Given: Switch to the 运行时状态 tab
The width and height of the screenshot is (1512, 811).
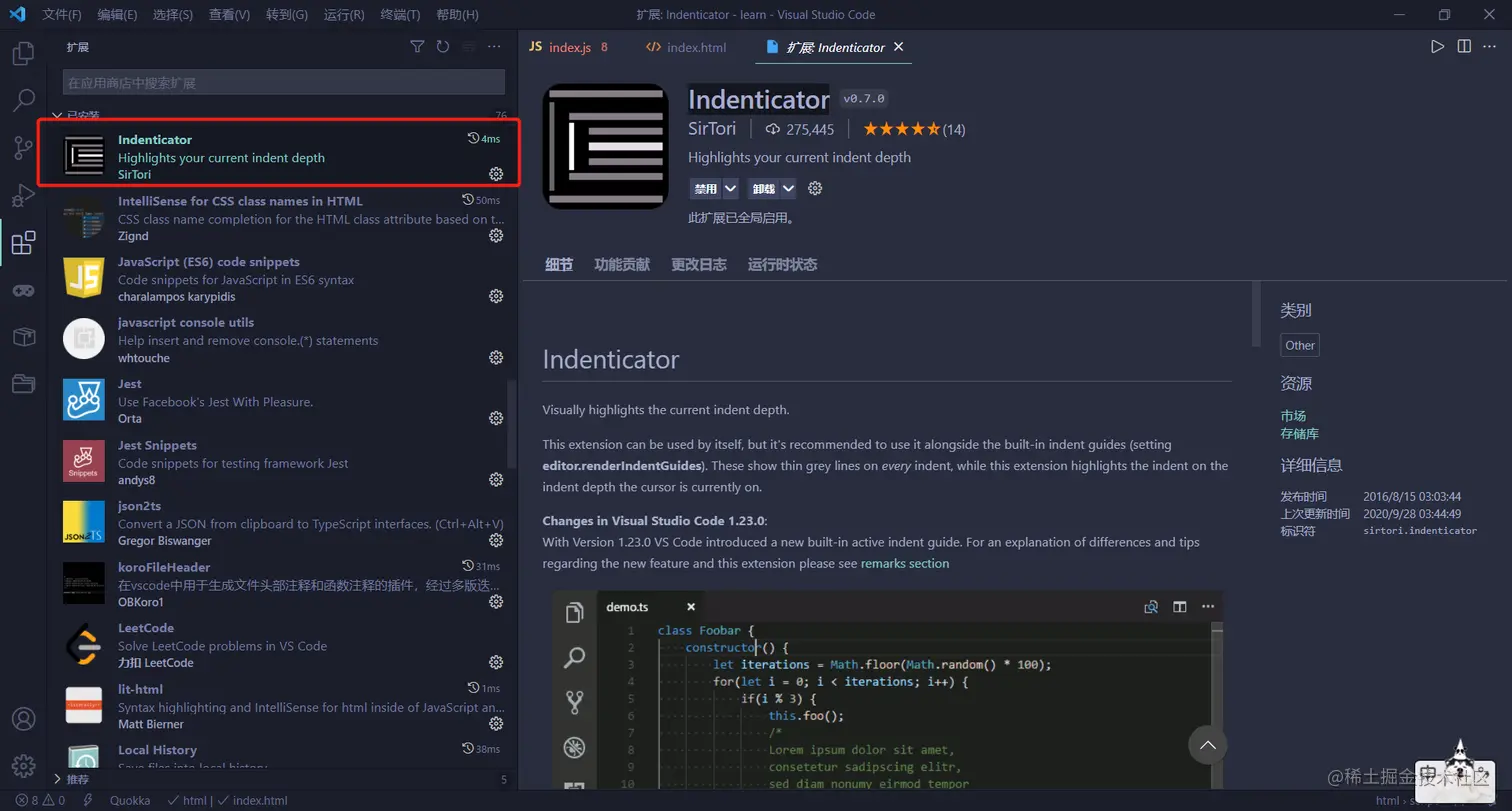Looking at the screenshot, I should pyautogui.click(x=782, y=264).
